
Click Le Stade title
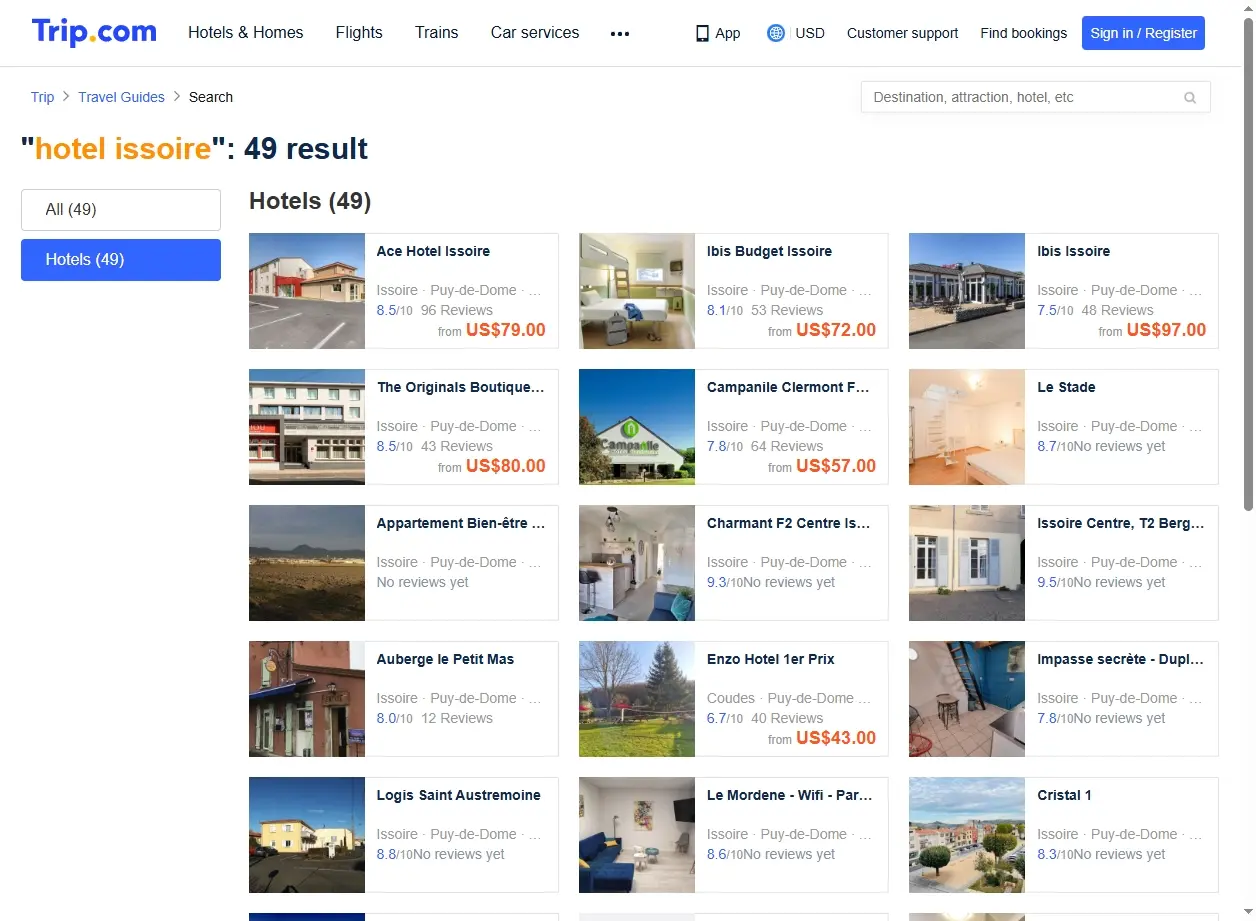click(x=1066, y=387)
